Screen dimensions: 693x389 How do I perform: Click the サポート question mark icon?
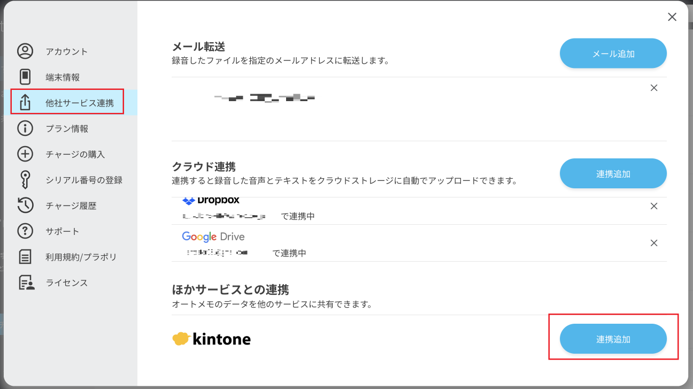coord(25,231)
